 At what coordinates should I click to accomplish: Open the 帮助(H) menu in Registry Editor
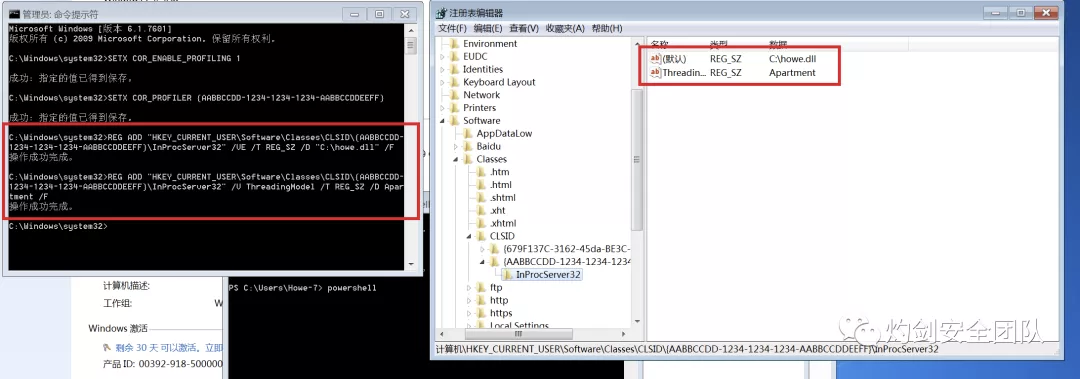607,28
